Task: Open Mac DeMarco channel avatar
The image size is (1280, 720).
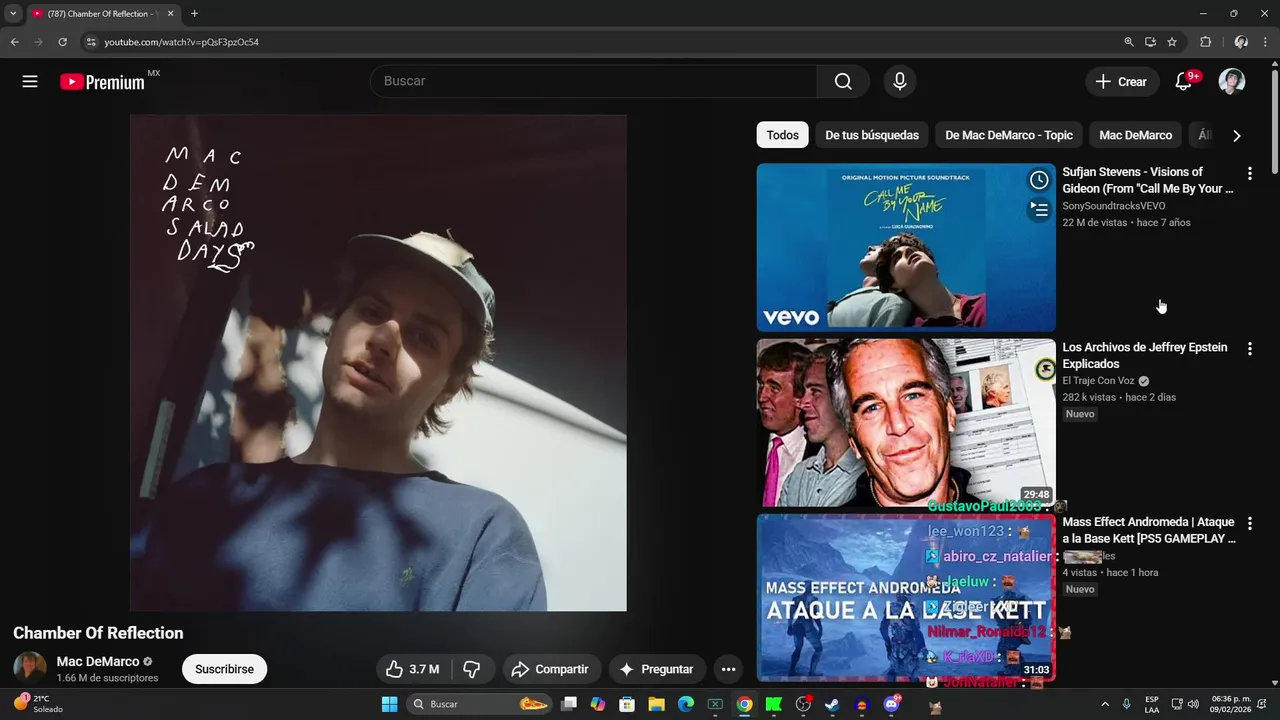Action: [x=30, y=668]
